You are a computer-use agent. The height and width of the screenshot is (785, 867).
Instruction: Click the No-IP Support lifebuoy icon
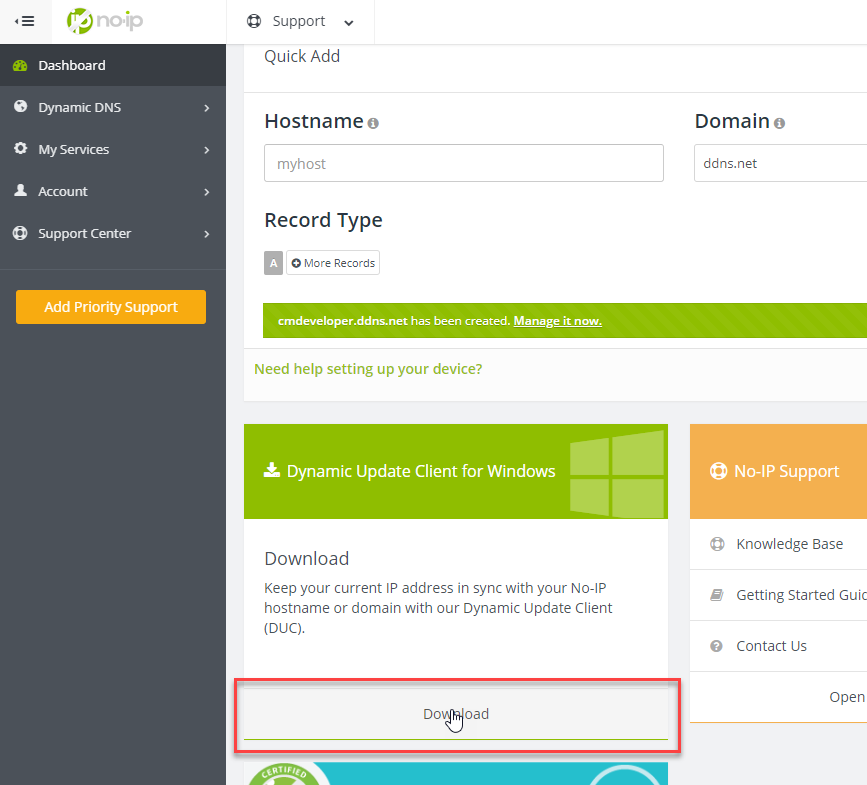(718, 471)
